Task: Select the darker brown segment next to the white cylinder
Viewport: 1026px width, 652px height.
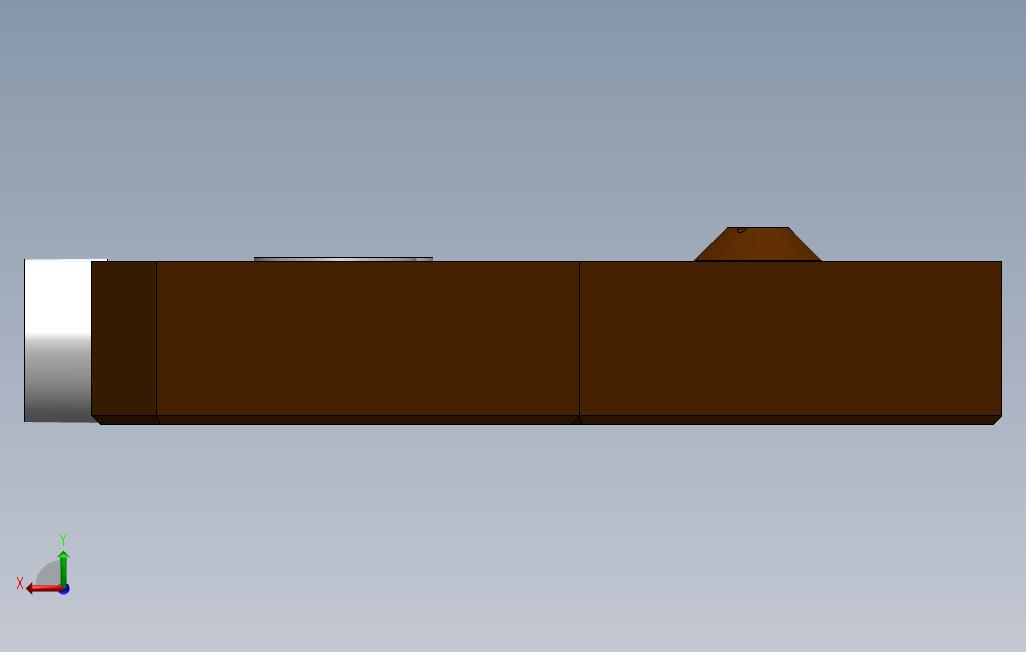Action: (124, 338)
